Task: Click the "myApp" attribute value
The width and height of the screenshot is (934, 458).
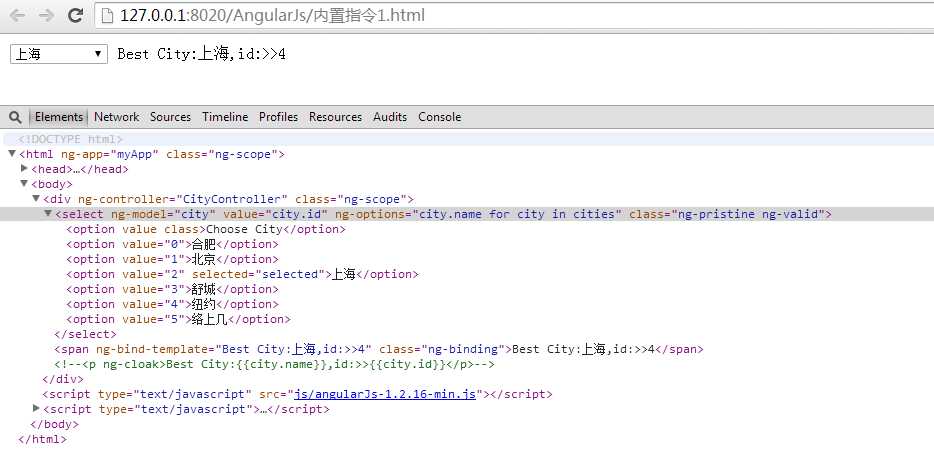Action: pyautogui.click(x=135, y=154)
